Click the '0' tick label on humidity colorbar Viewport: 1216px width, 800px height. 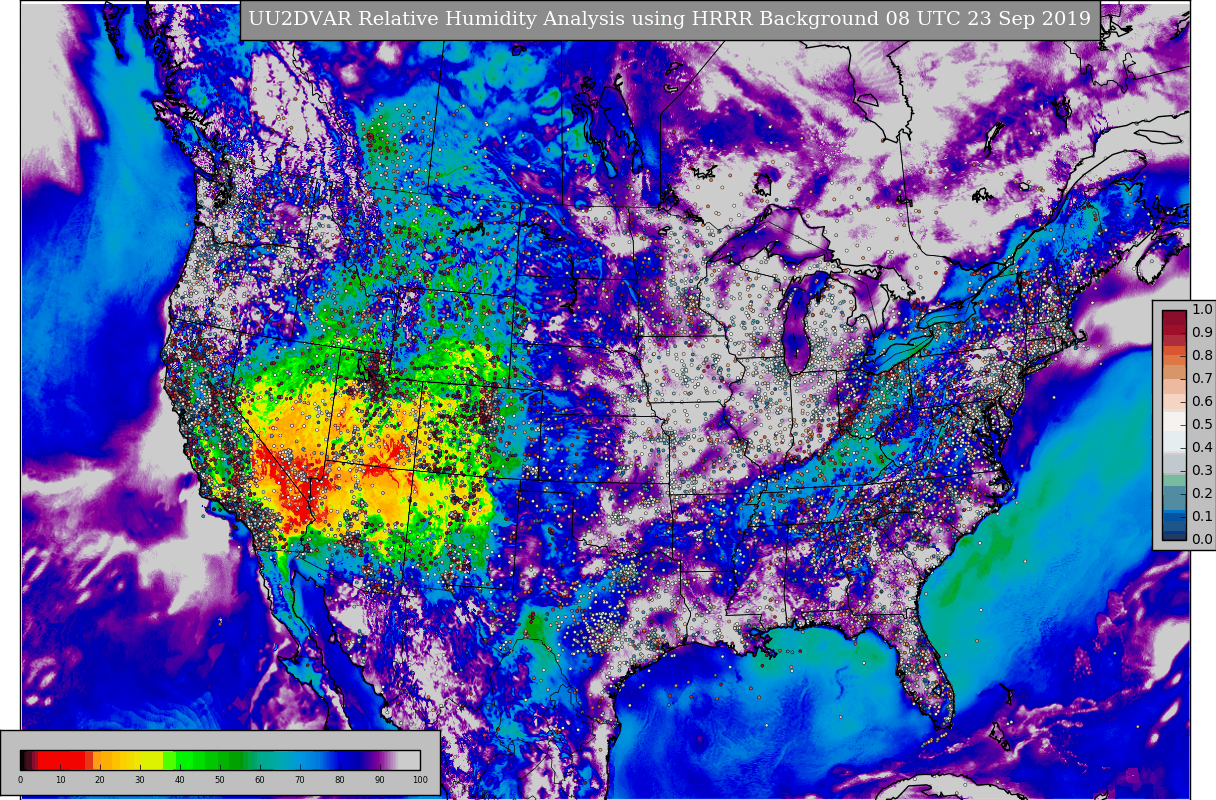[x=20, y=780]
